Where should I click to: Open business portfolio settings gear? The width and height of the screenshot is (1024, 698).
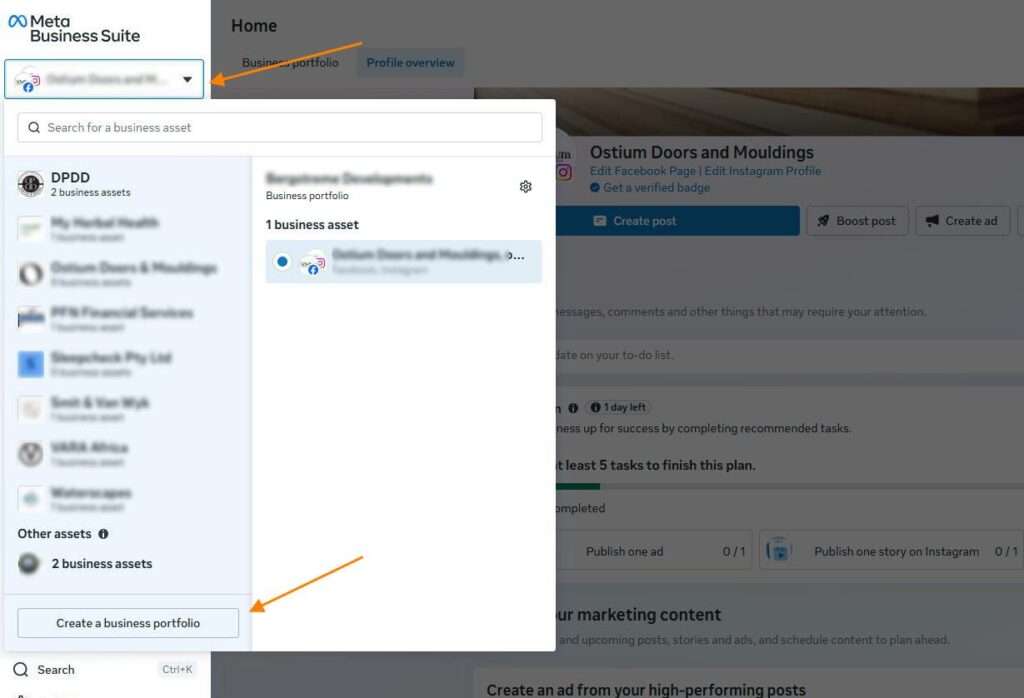click(x=526, y=187)
